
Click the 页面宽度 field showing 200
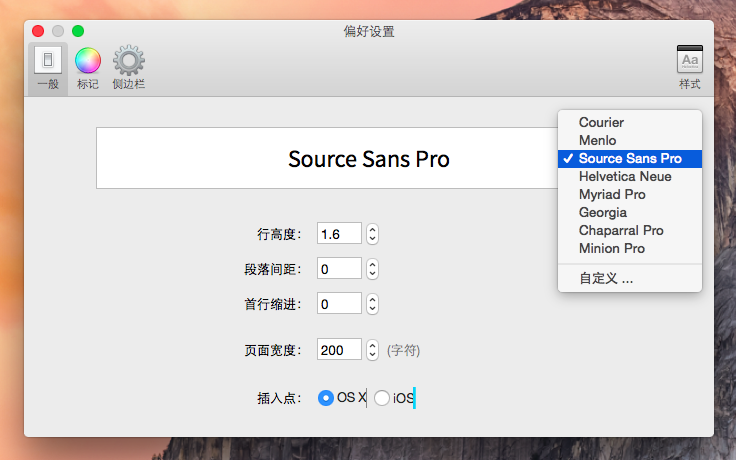pyautogui.click(x=339, y=349)
